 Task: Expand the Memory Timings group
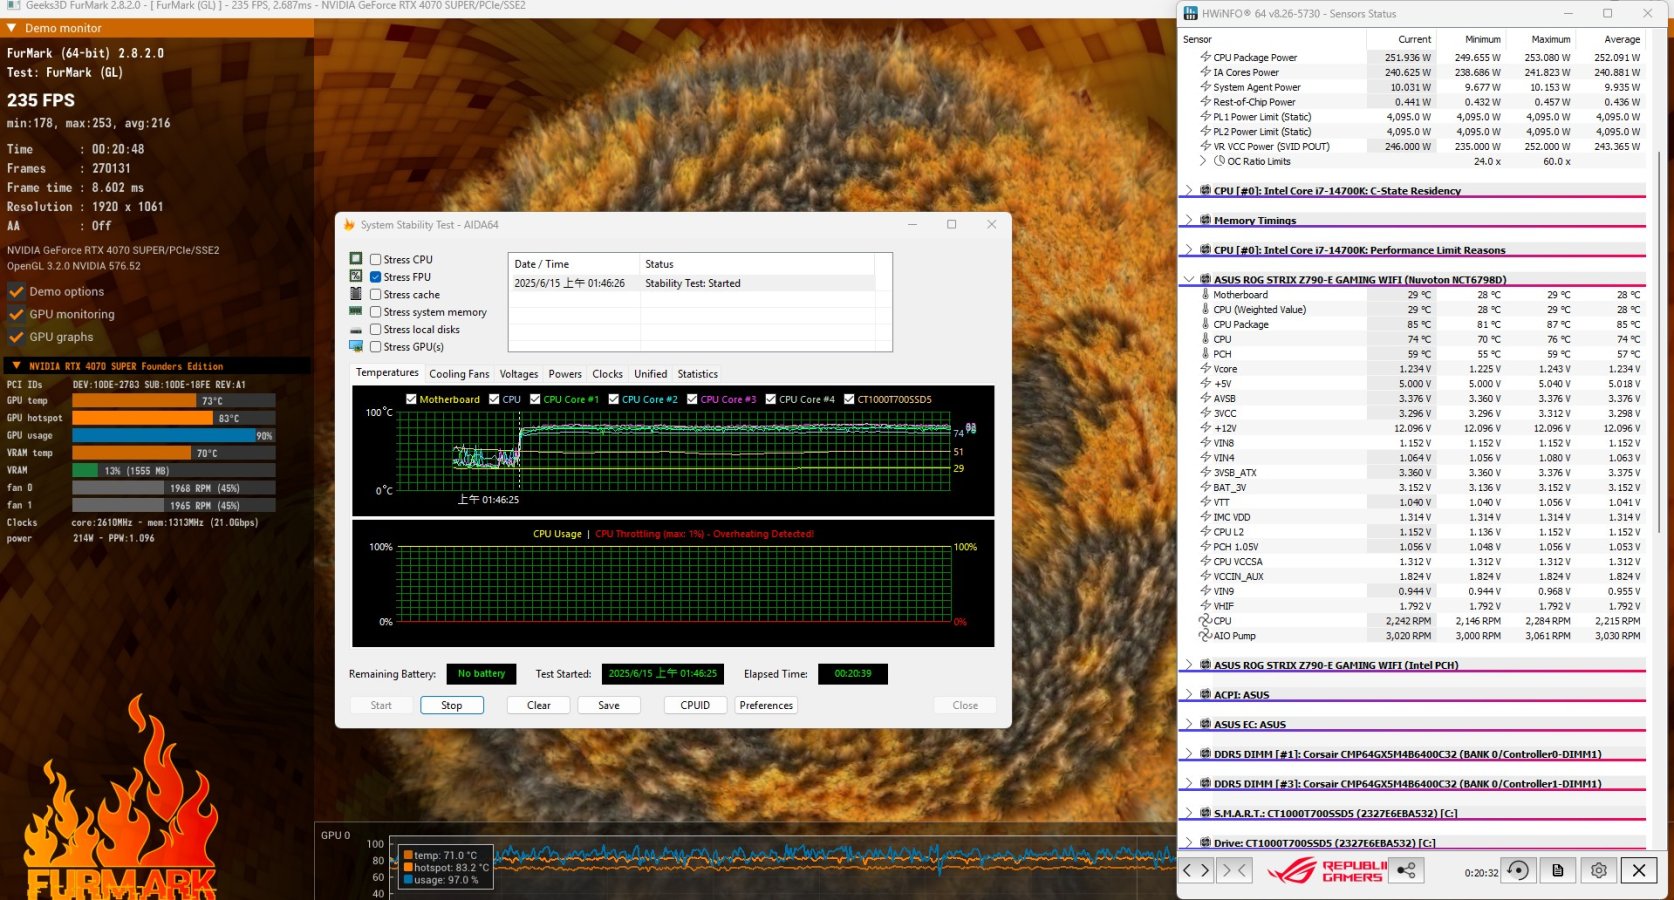[1189, 220]
